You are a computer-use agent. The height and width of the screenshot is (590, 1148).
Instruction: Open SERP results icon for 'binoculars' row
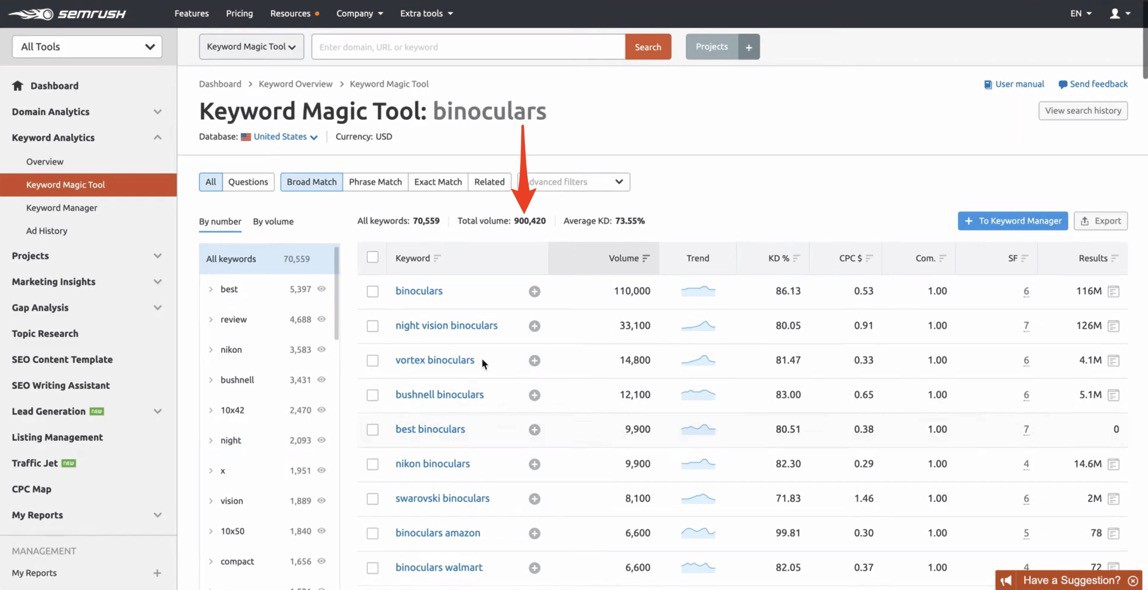click(1113, 292)
